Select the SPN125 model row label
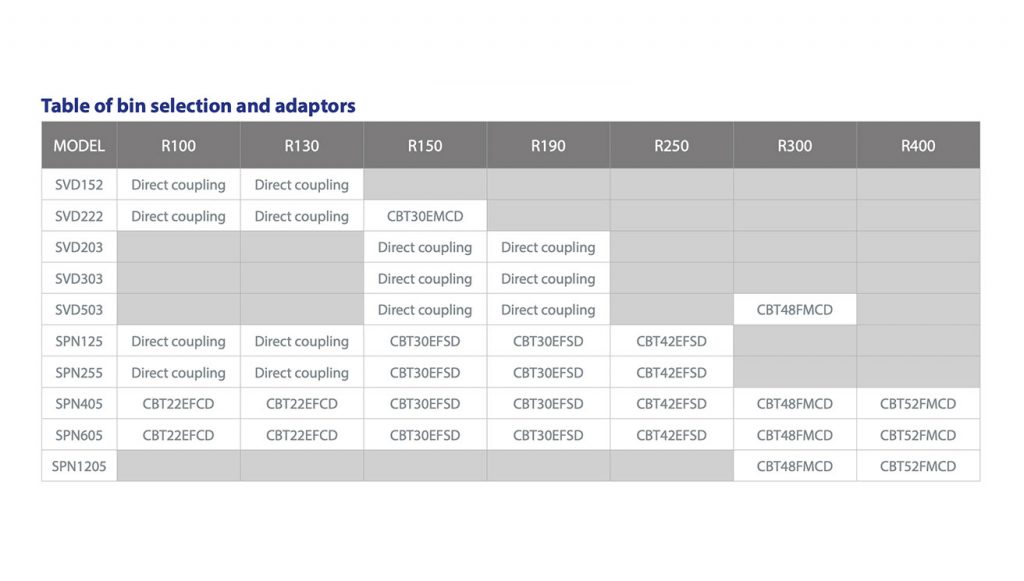1024x581 pixels. click(79, 341)
